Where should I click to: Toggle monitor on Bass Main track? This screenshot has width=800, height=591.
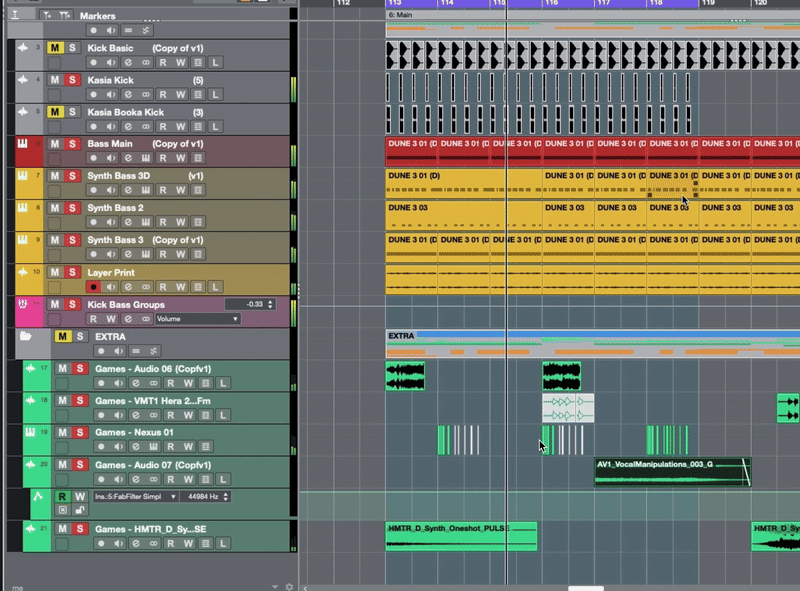111,159
